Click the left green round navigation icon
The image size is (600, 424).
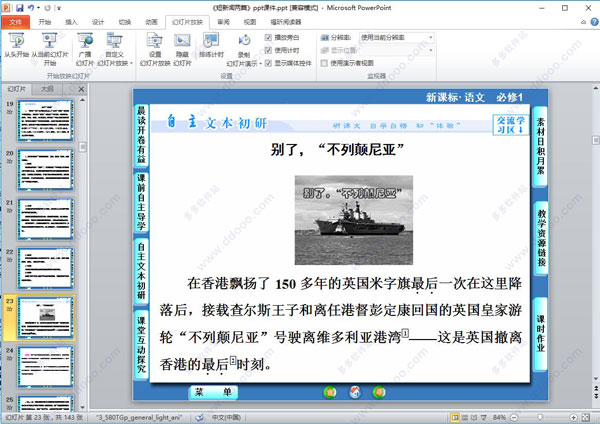[x=330, y=392]
